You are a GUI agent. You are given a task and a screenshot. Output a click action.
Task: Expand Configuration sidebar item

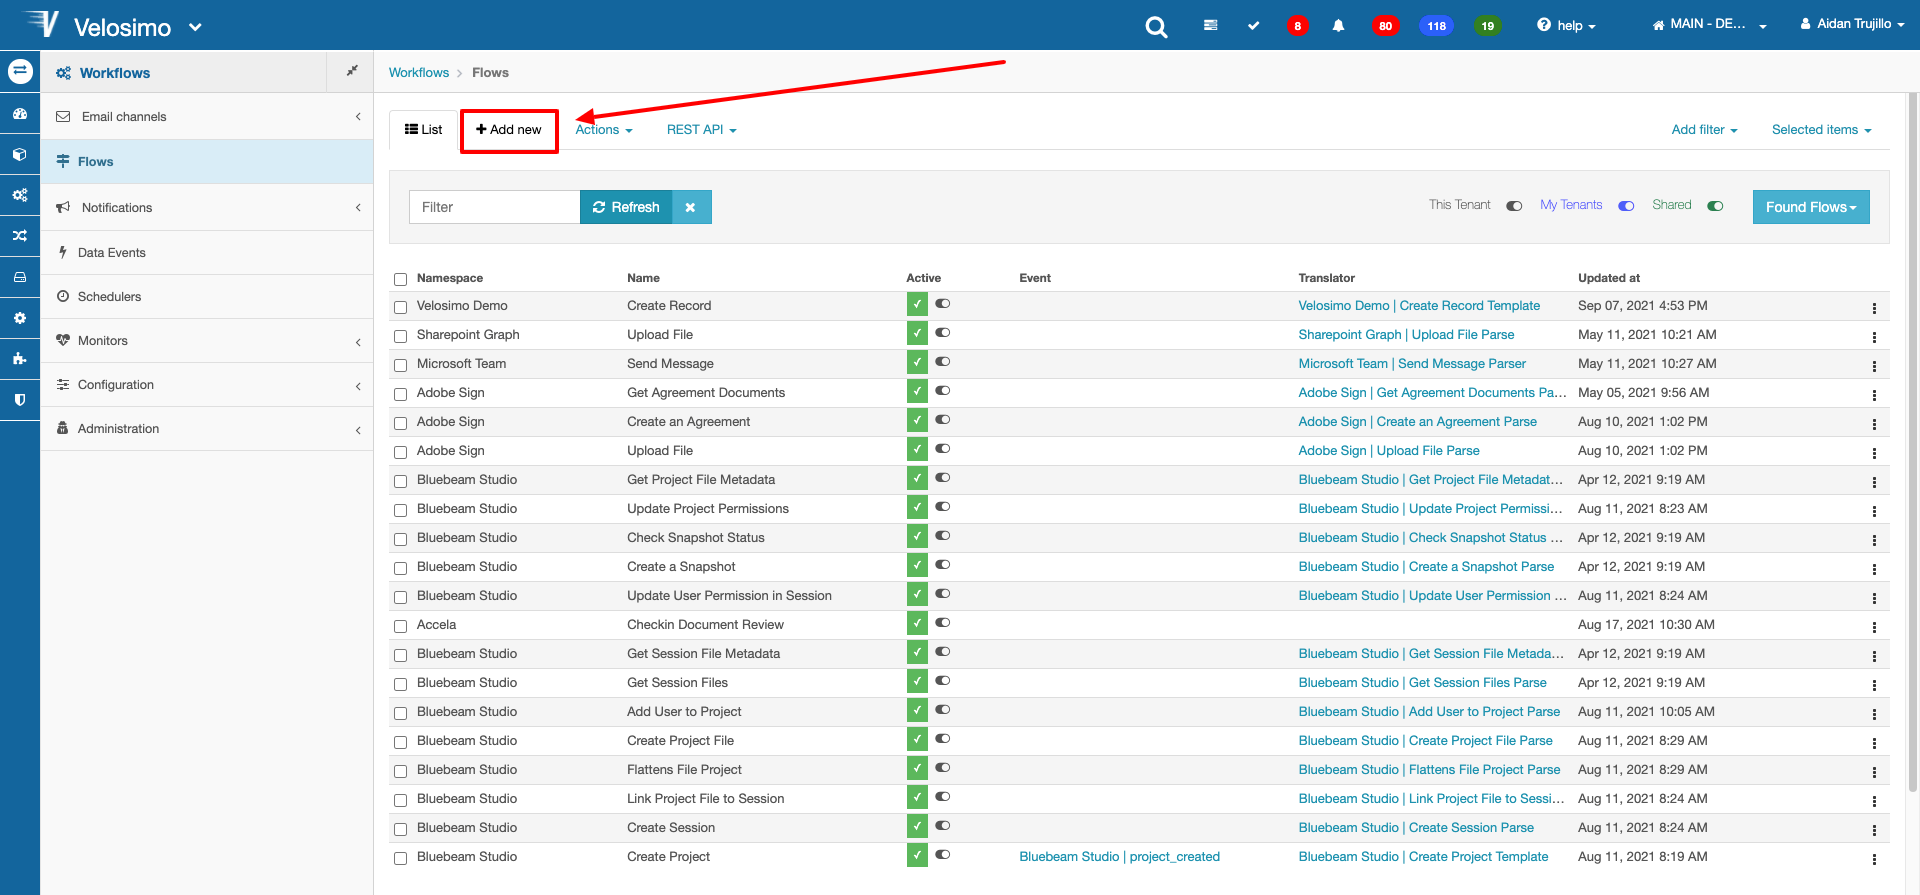[207, 385]
